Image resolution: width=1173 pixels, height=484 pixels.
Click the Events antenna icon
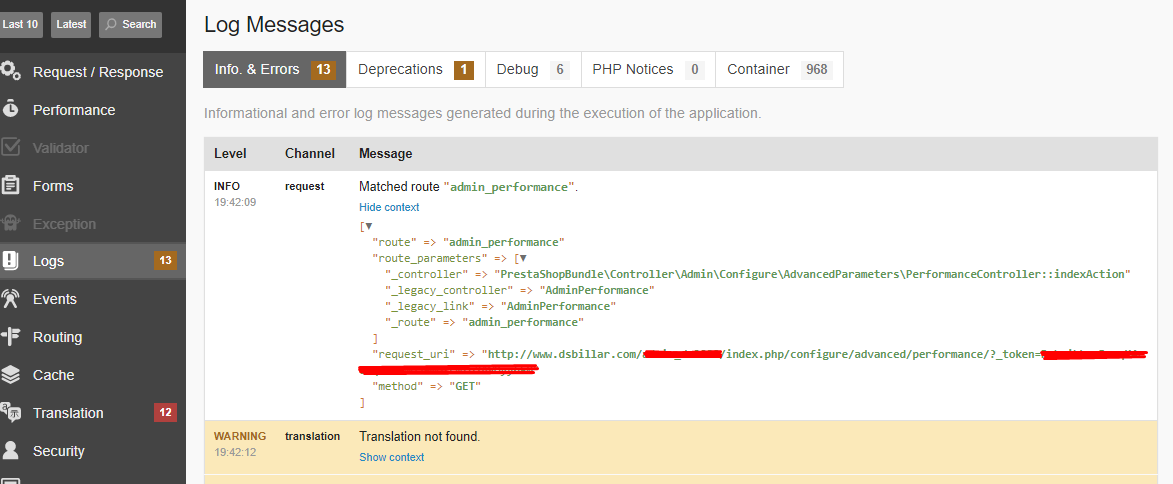(x=11, y=298)
